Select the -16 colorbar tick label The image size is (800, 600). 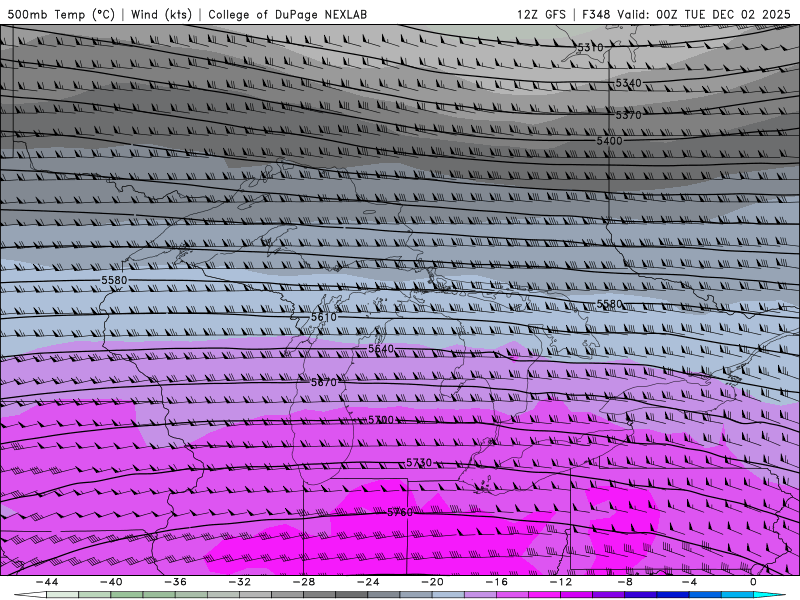496,582
